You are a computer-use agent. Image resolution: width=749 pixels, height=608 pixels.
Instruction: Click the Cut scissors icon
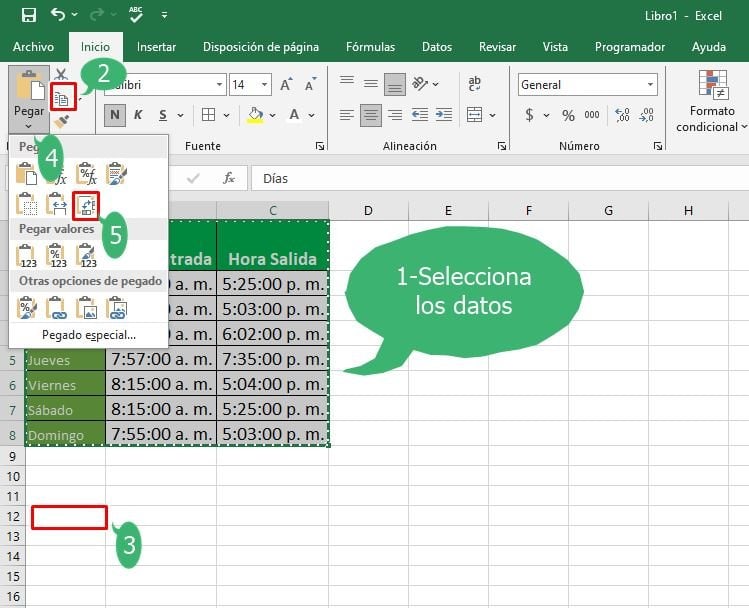(x=61, y=74)
